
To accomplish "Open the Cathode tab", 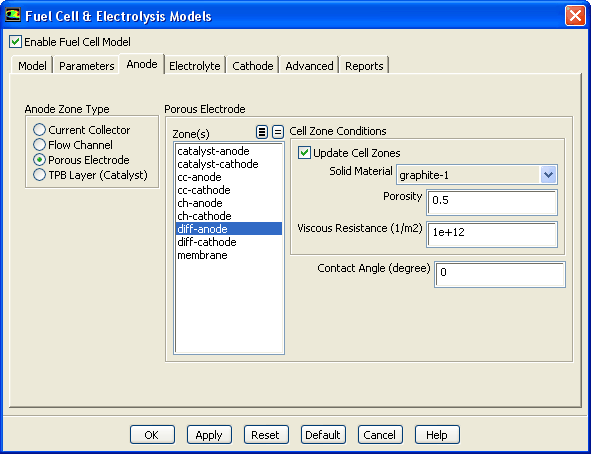I will pos(253,66).
